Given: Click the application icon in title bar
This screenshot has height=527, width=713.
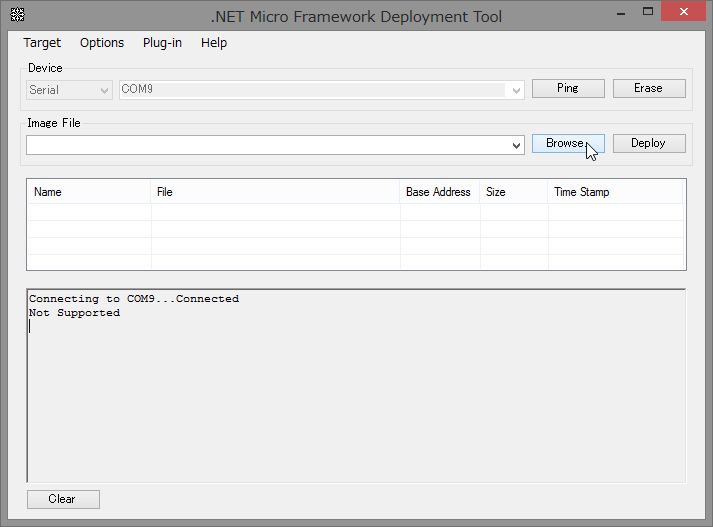Looking at the screenshot, I should 17,15.
